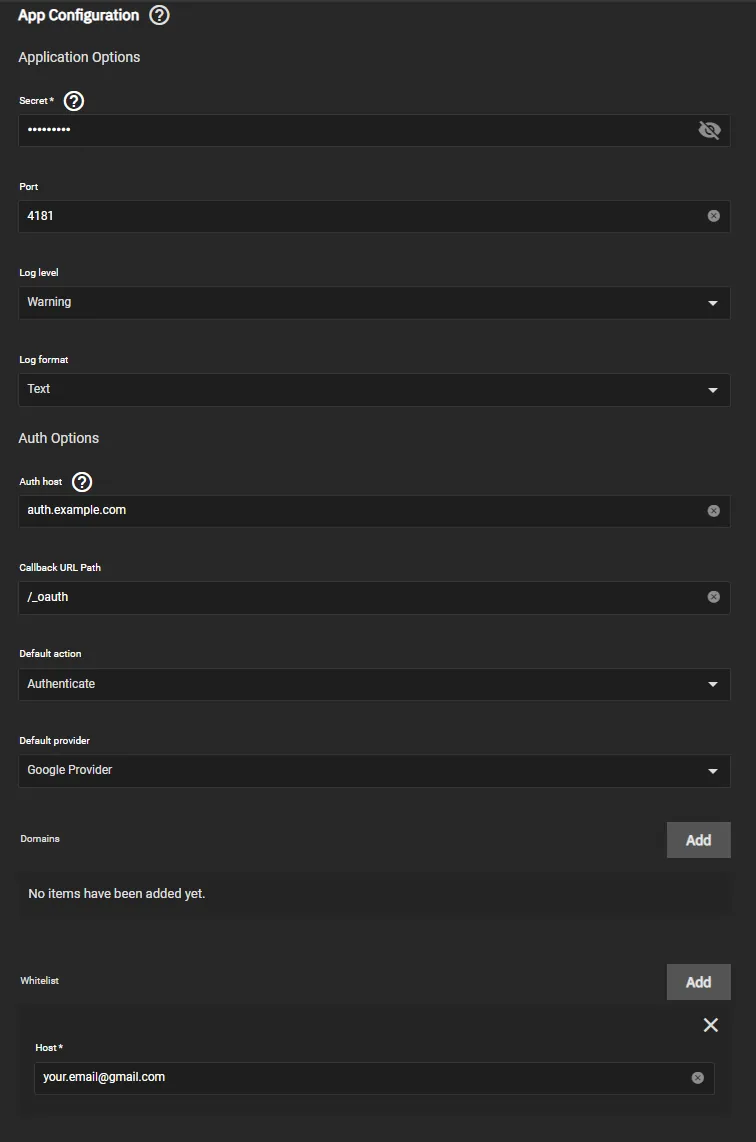
Task: Open the Auth host help icon
Action: [81, 481]
